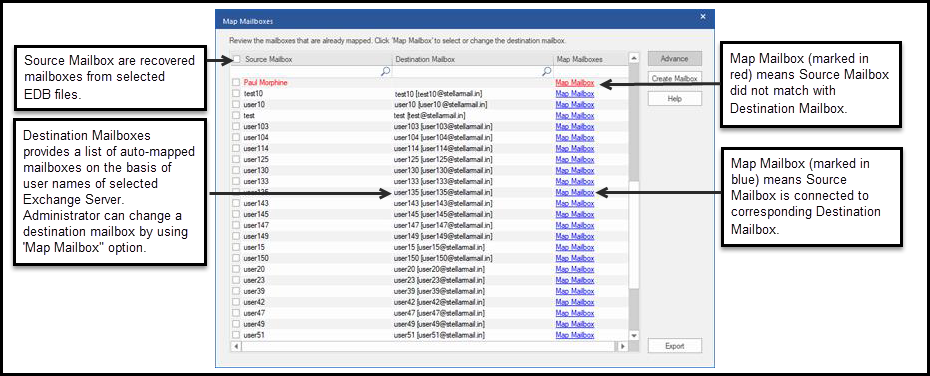Close the Map Mailboxes dialog
930x376 pixels.
coord(703,17)
